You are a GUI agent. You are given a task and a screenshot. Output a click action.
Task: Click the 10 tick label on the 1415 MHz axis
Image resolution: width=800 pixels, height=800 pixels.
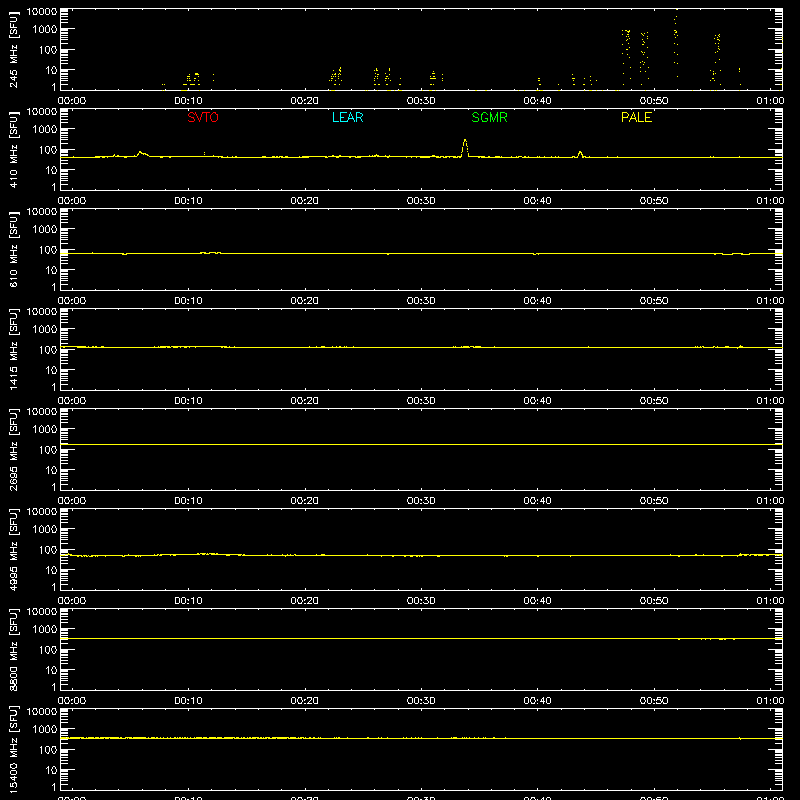click(52, 370)
